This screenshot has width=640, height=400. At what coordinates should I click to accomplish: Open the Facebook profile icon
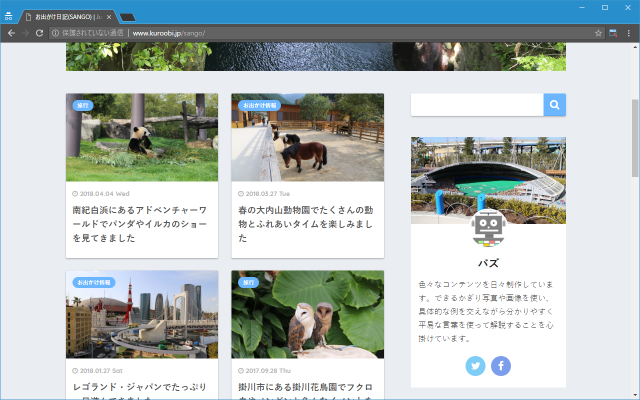(500, 366)
